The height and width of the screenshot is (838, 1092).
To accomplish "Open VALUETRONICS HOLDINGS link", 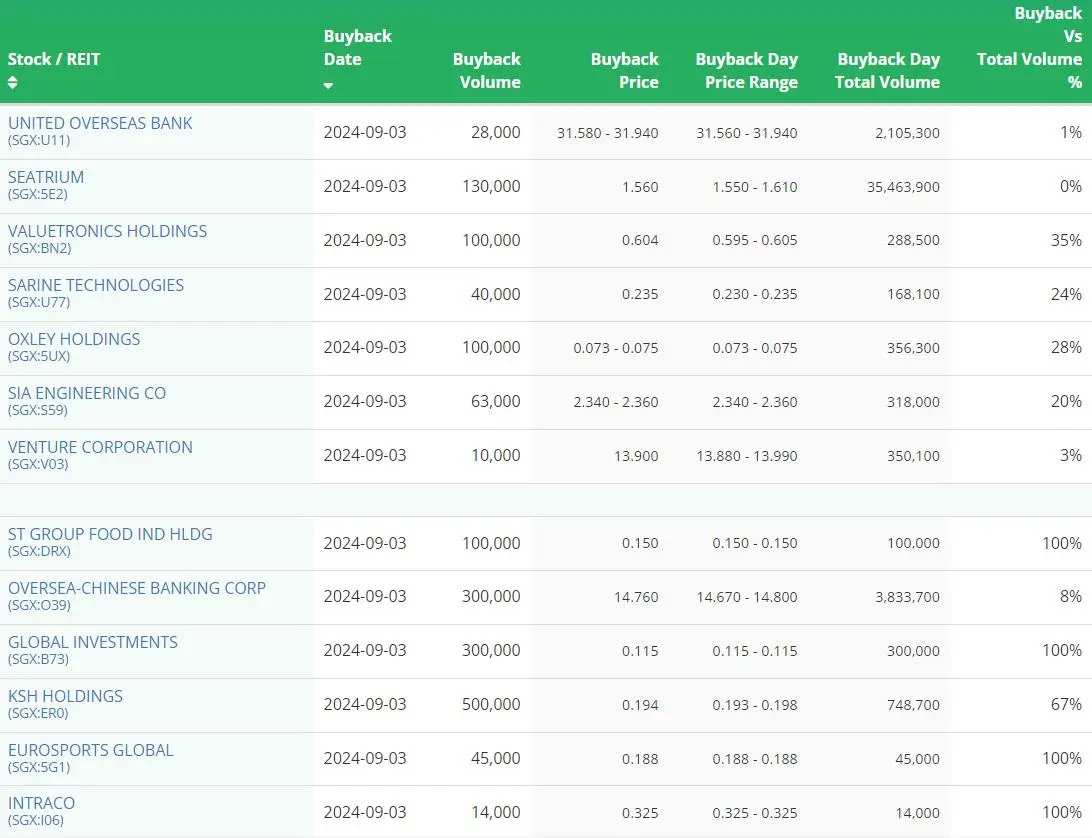I will coord(107,231).
